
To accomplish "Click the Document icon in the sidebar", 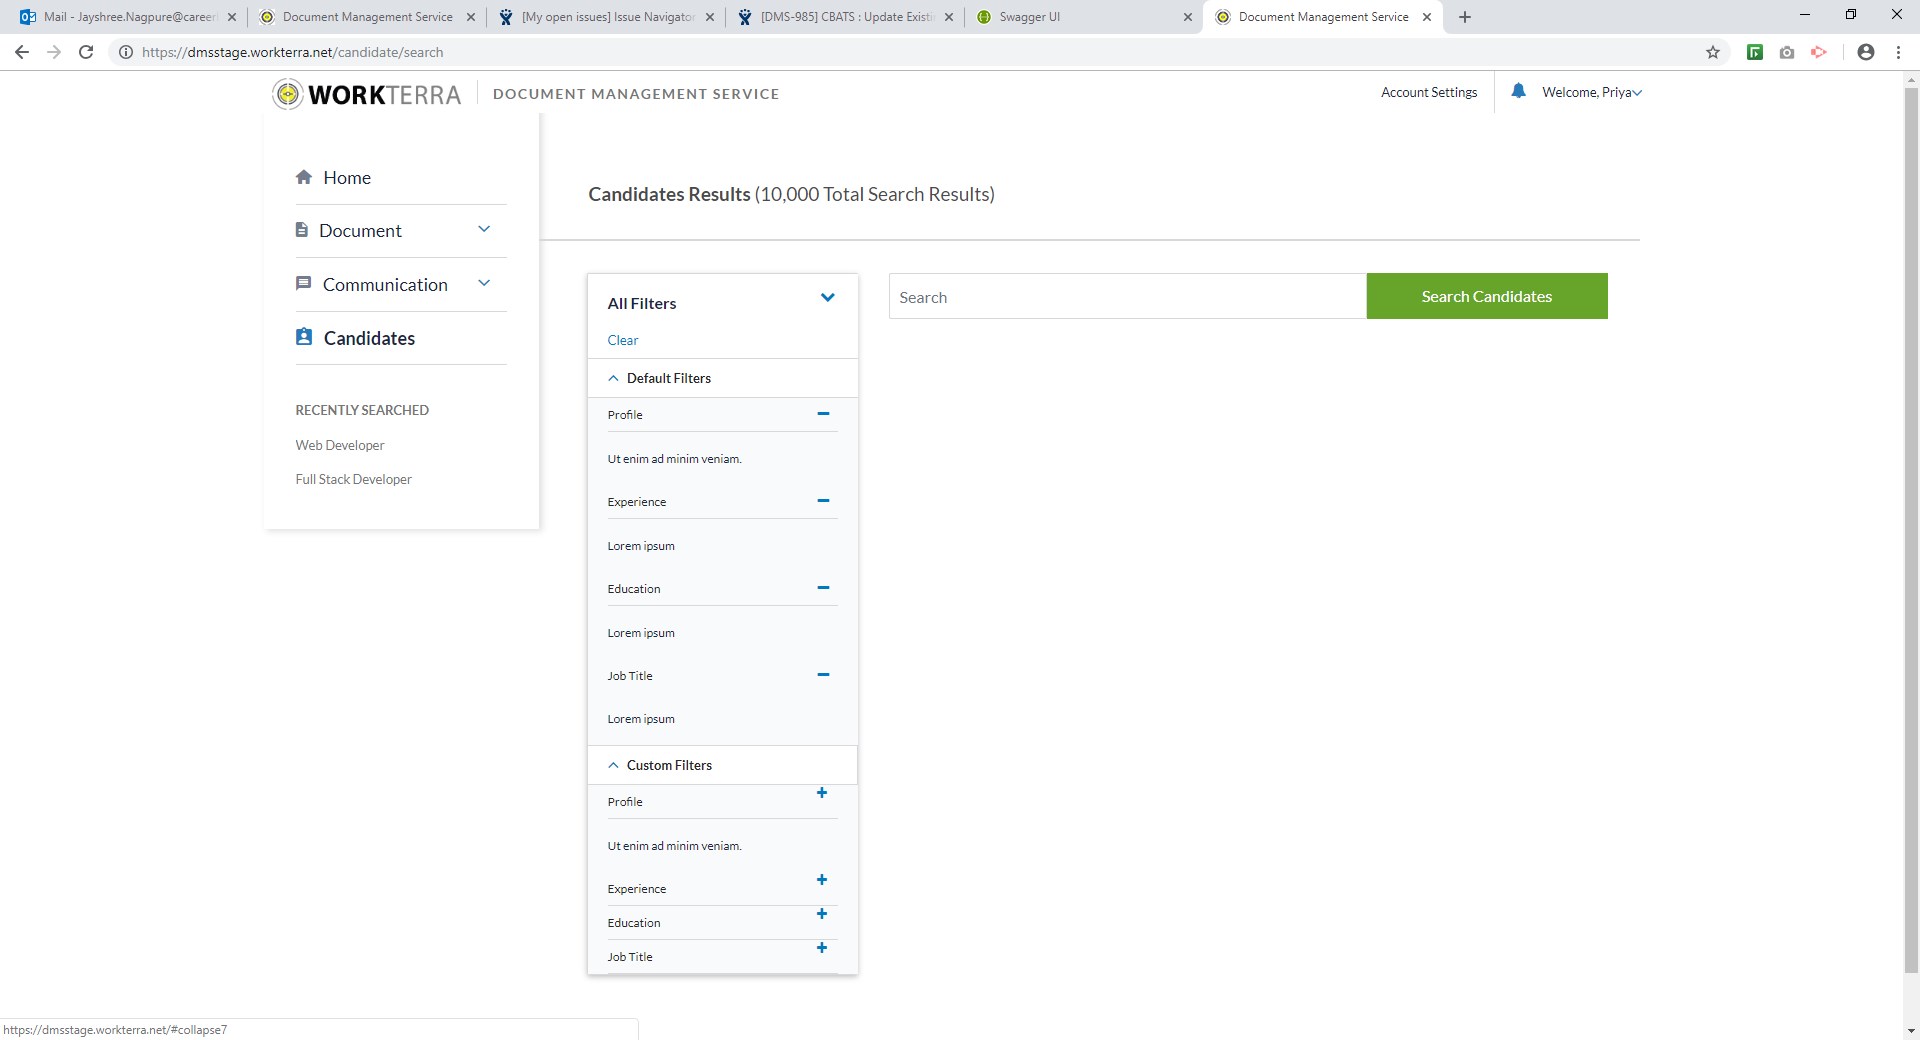I will (x=304, y=230).
